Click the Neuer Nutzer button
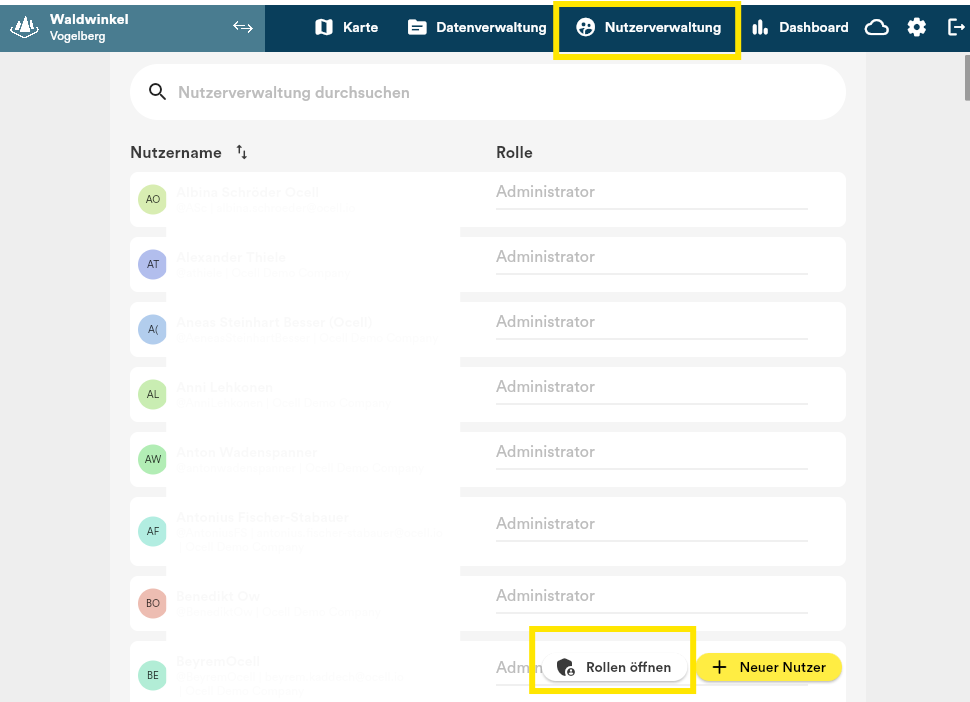Screen dimensions: 970x702 pos(769,667)
